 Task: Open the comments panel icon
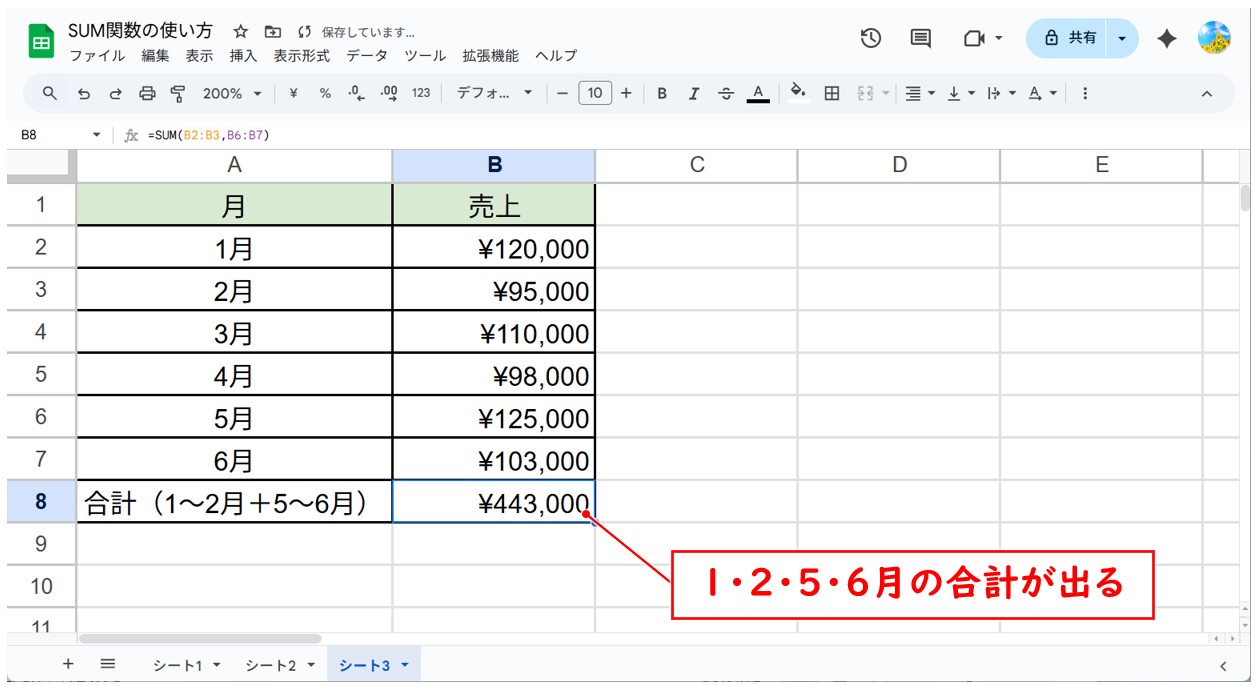tap(920, 38)
